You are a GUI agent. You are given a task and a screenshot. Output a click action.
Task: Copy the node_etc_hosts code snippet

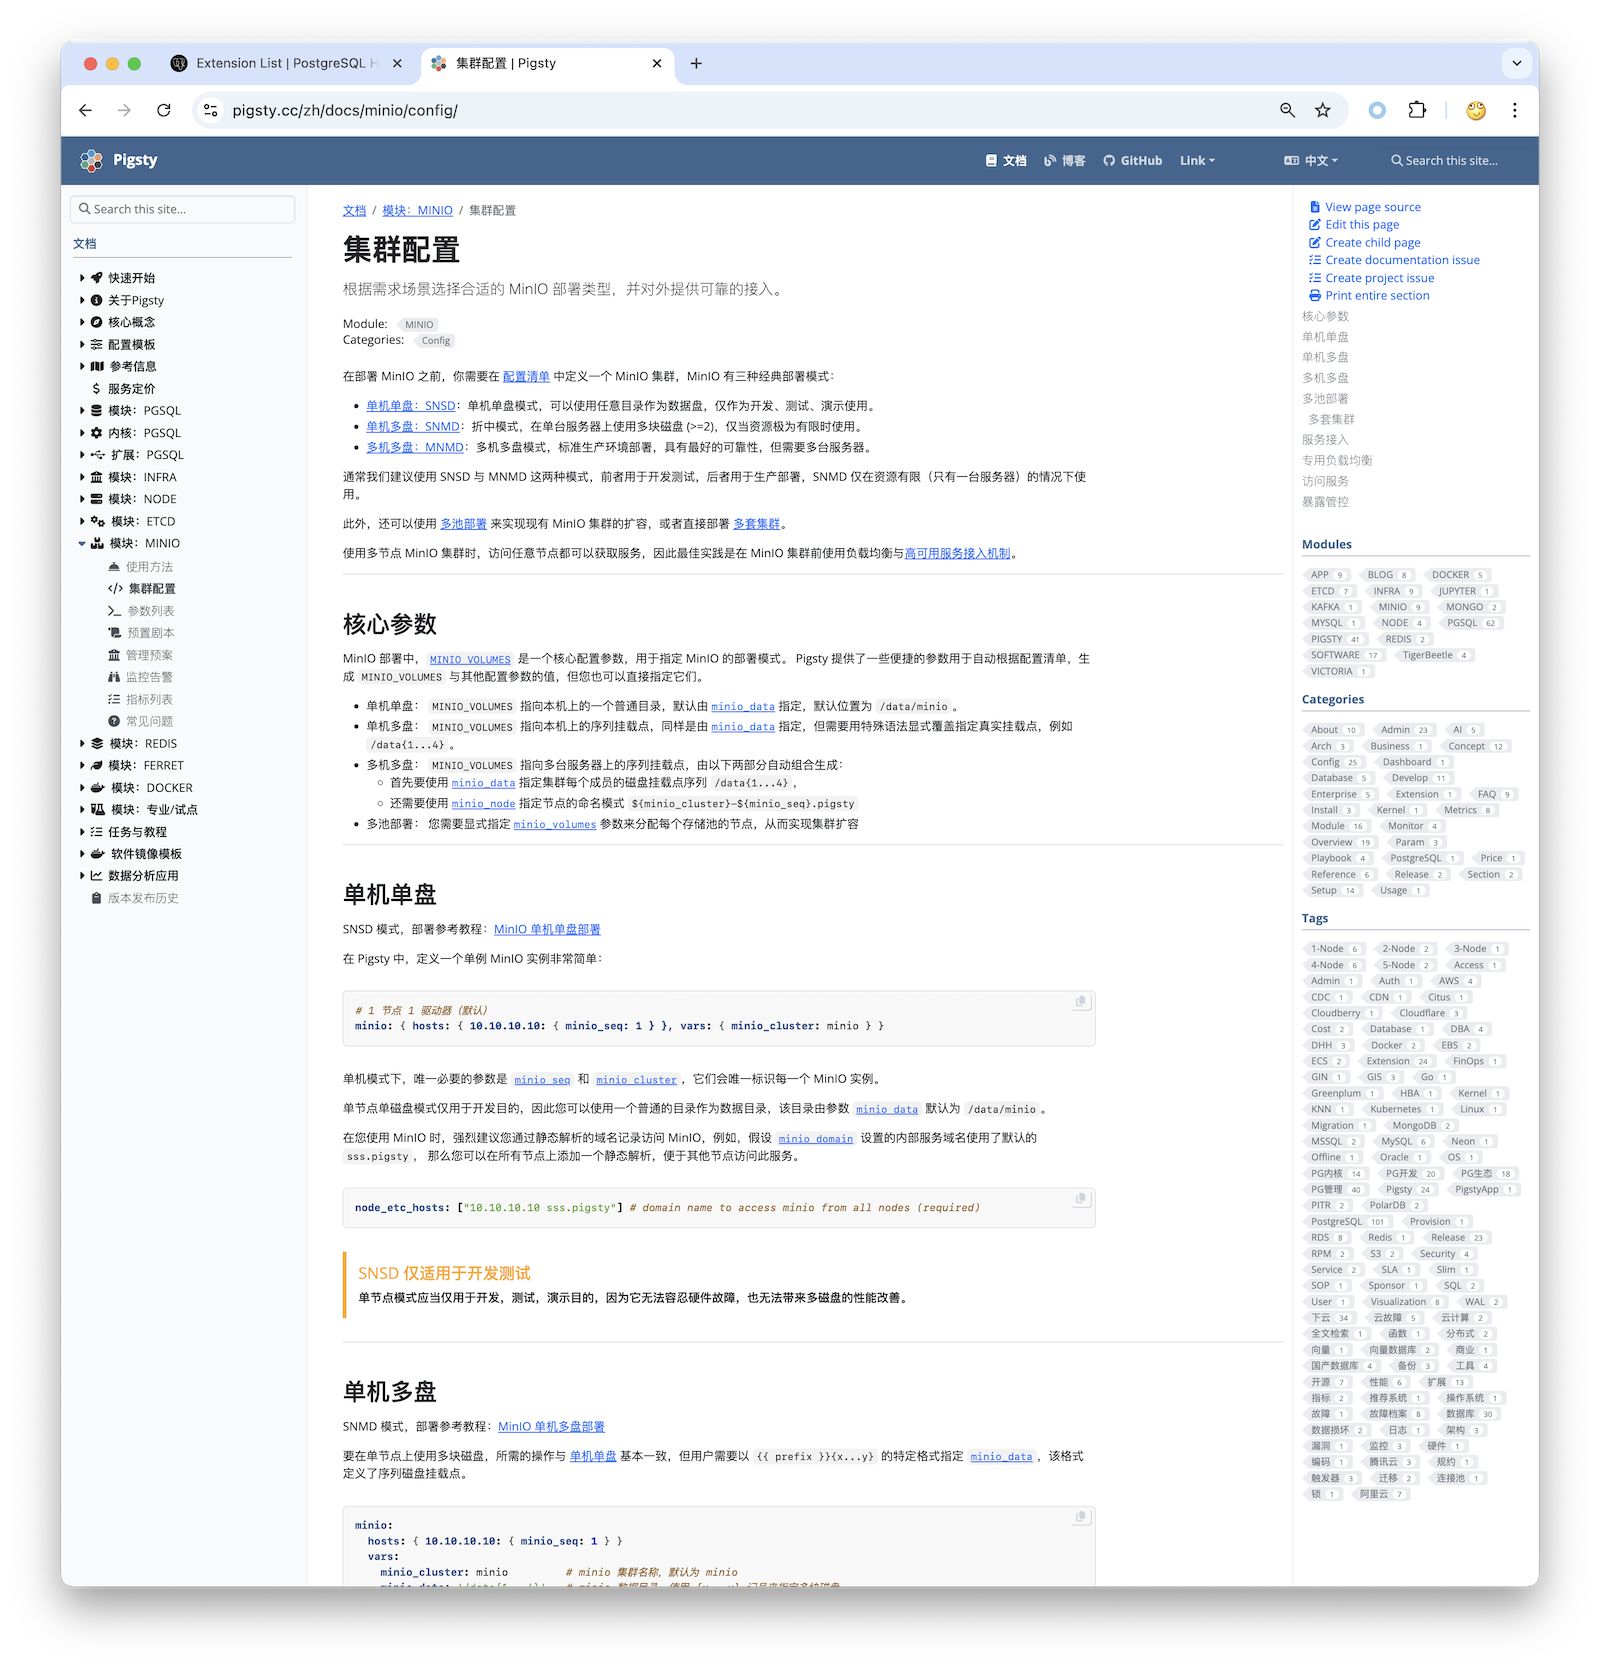point(1080,1199)
